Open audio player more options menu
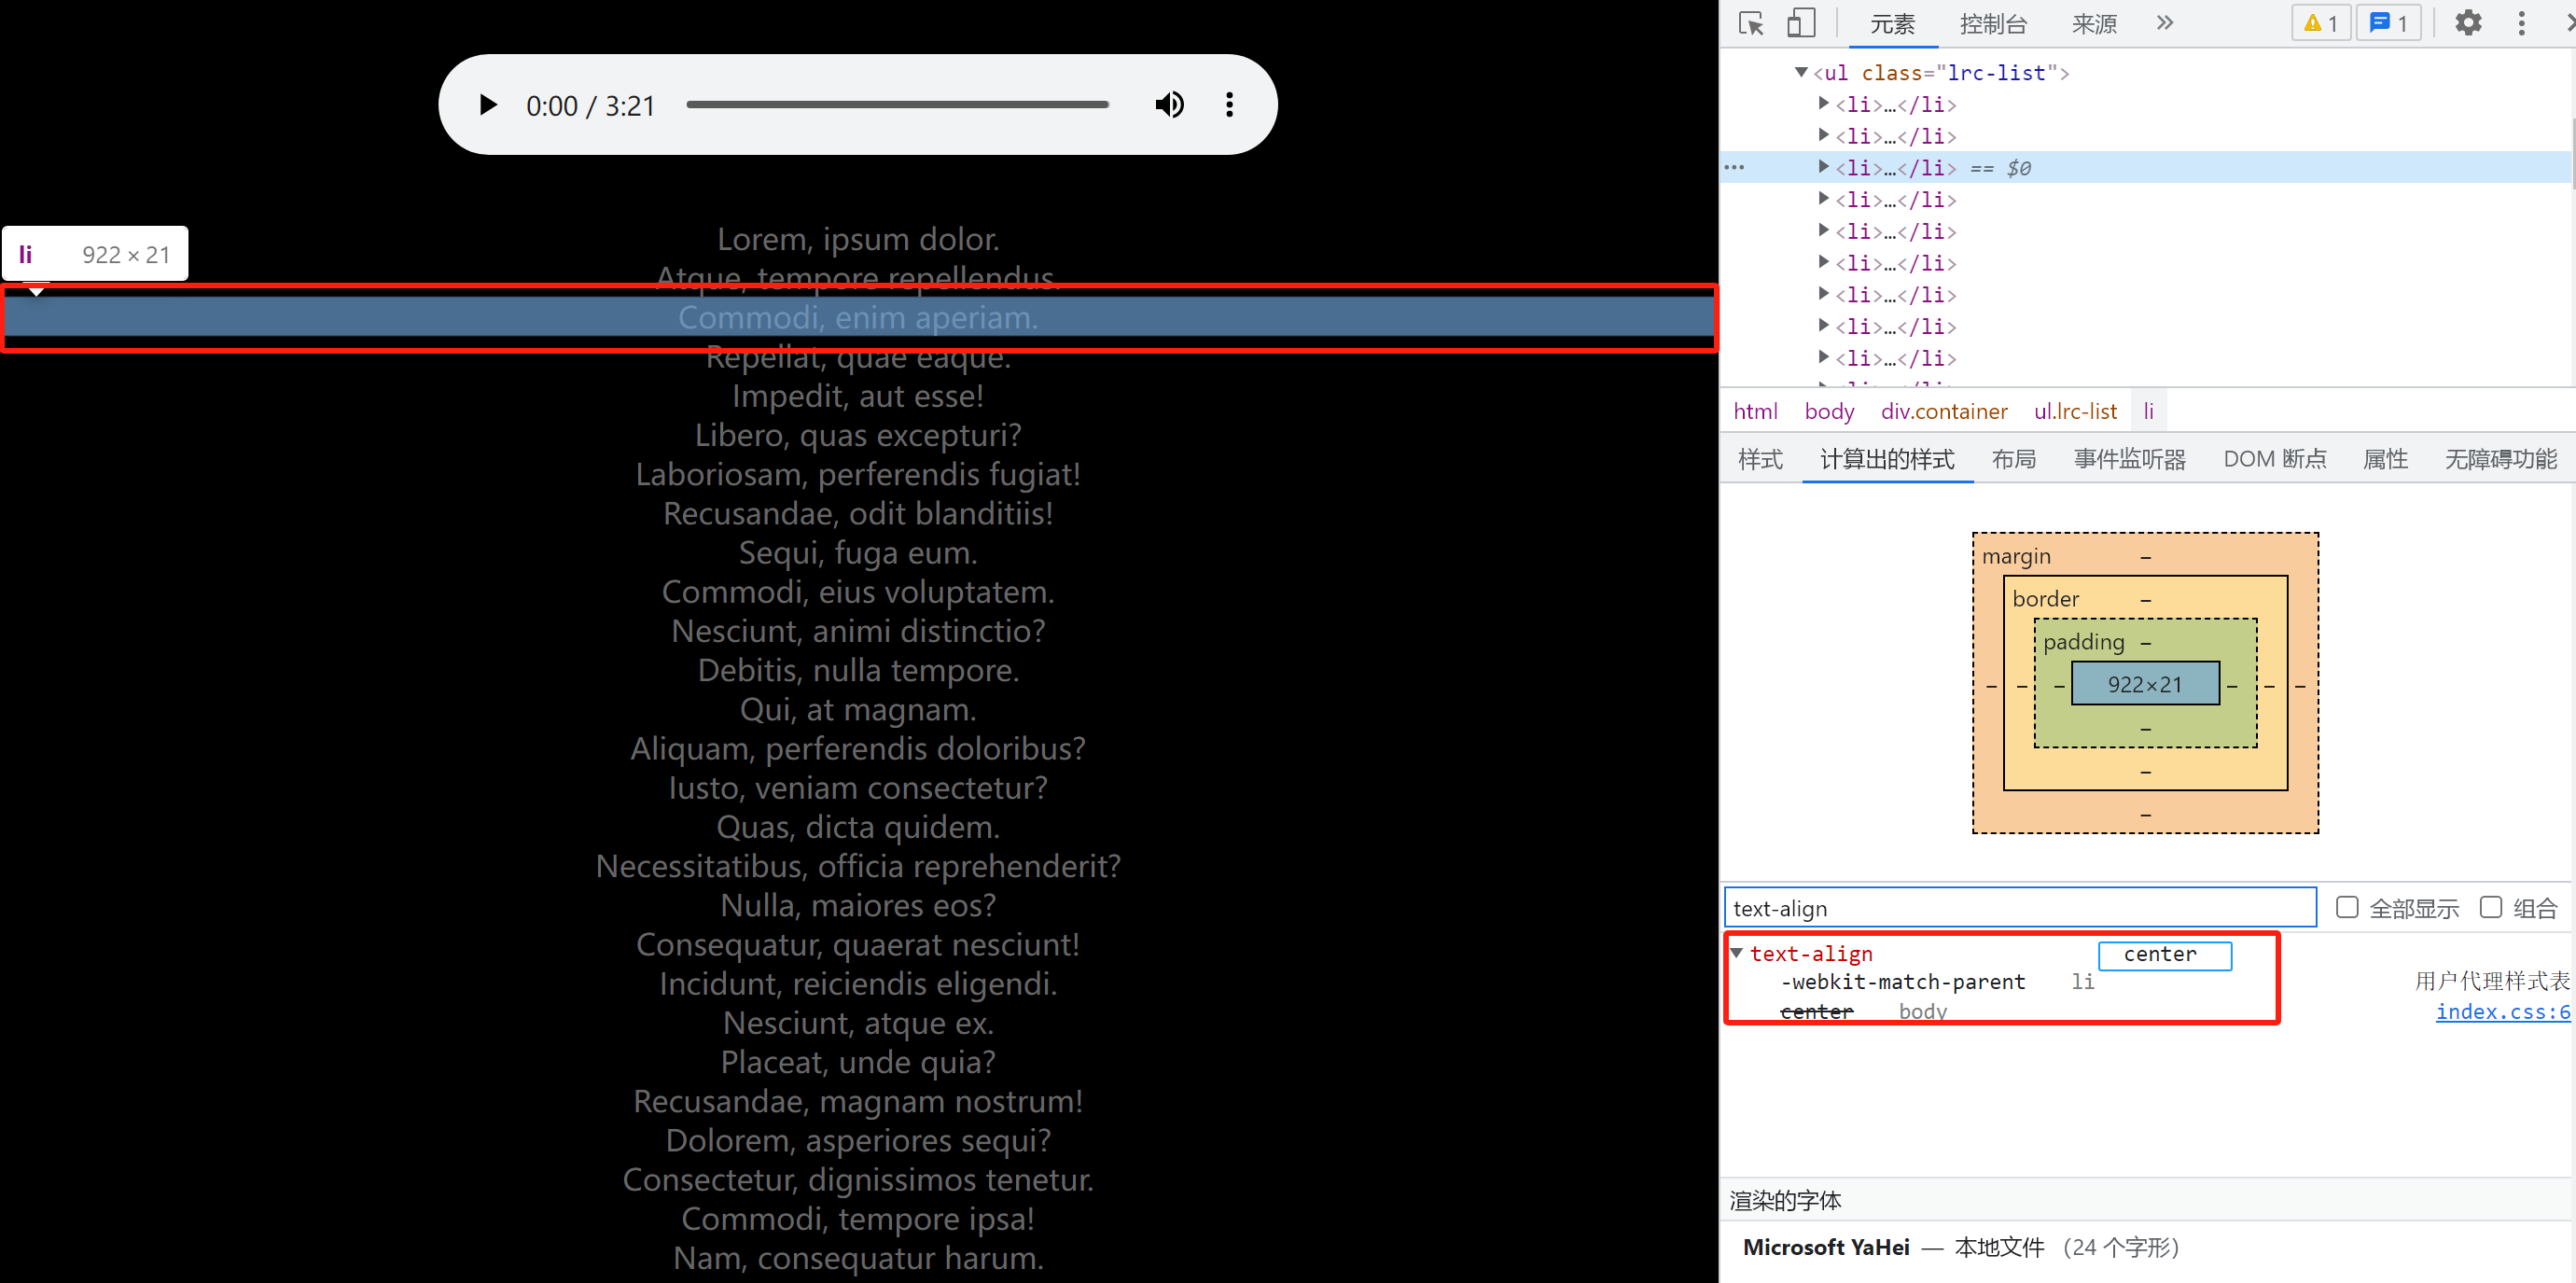This screenshot has height=1283, width=2576. (1229, 105)
